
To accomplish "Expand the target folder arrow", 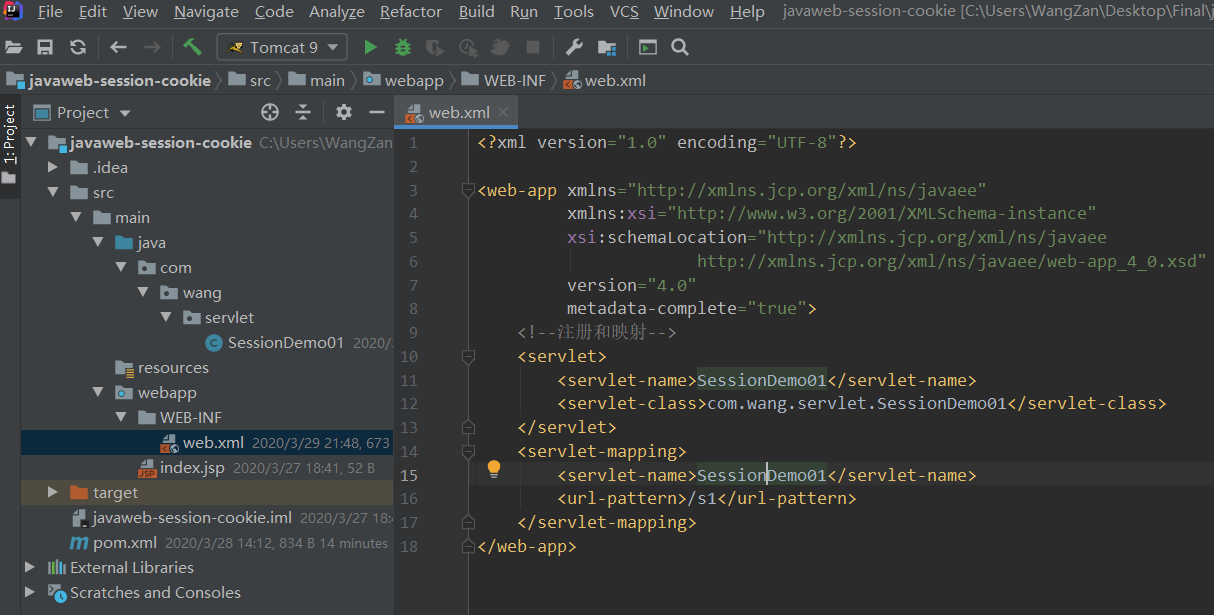I will (x=53, y=492).
